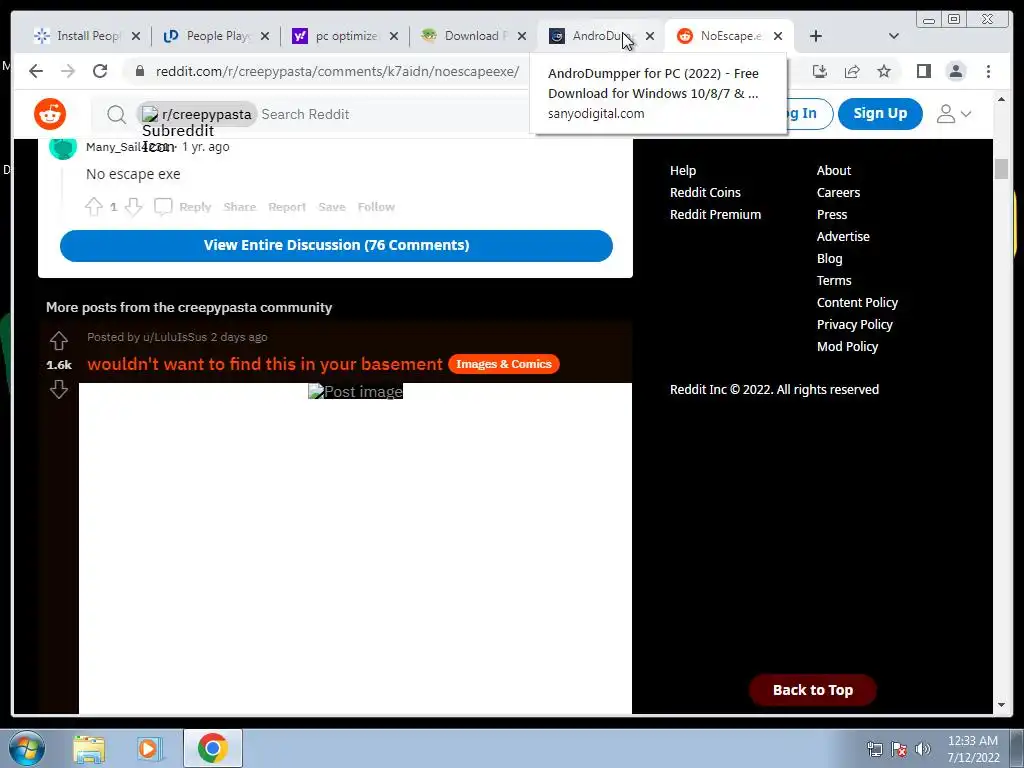
Task: Click the network tray icon
Action: coord(874,748)
